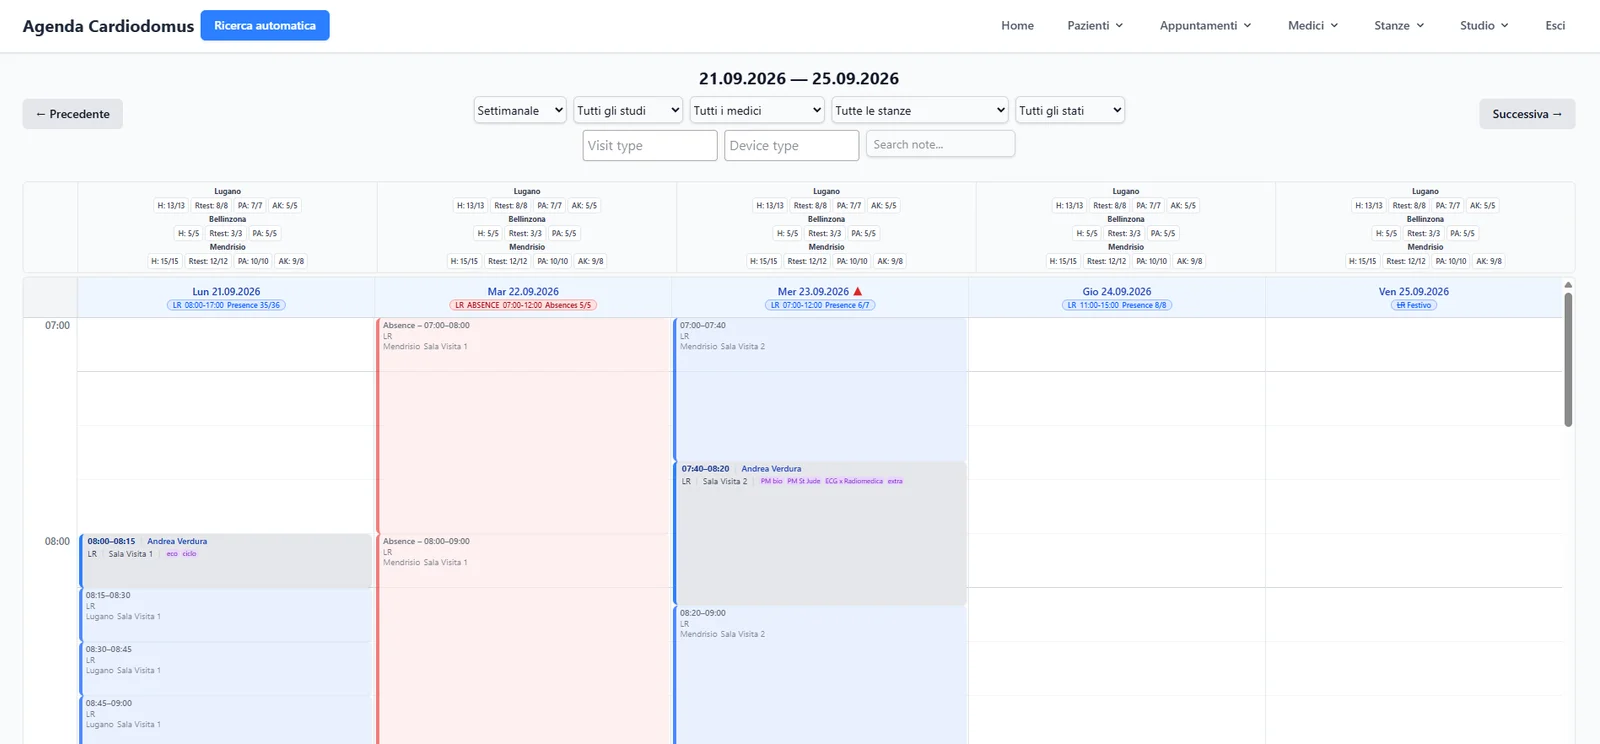This screenshot has height=744, width=1600.
Task: Select the Absence – 08:00–09:00 block
Action: click(523, 638)
